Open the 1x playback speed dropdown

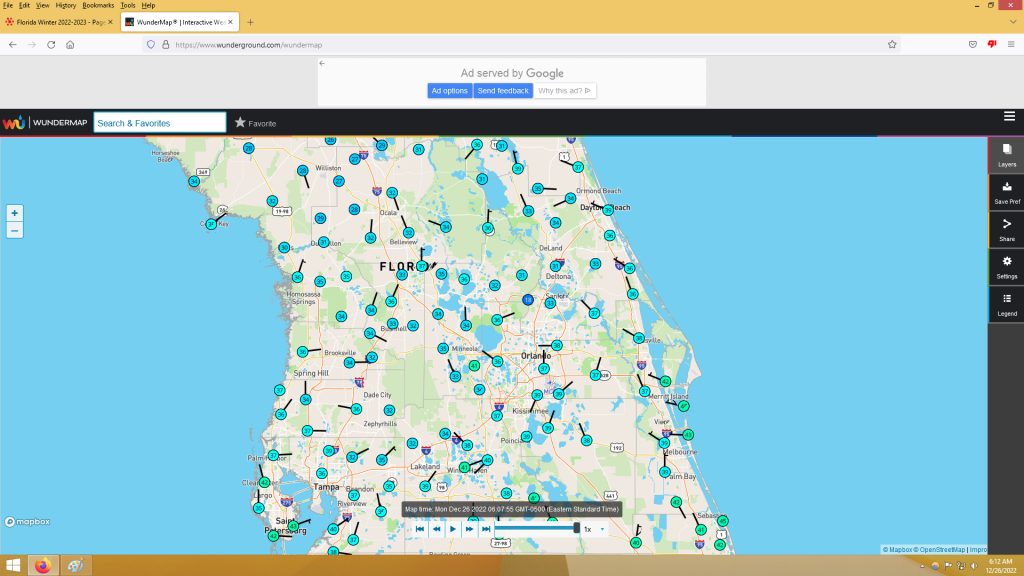[x=594, y=529]
